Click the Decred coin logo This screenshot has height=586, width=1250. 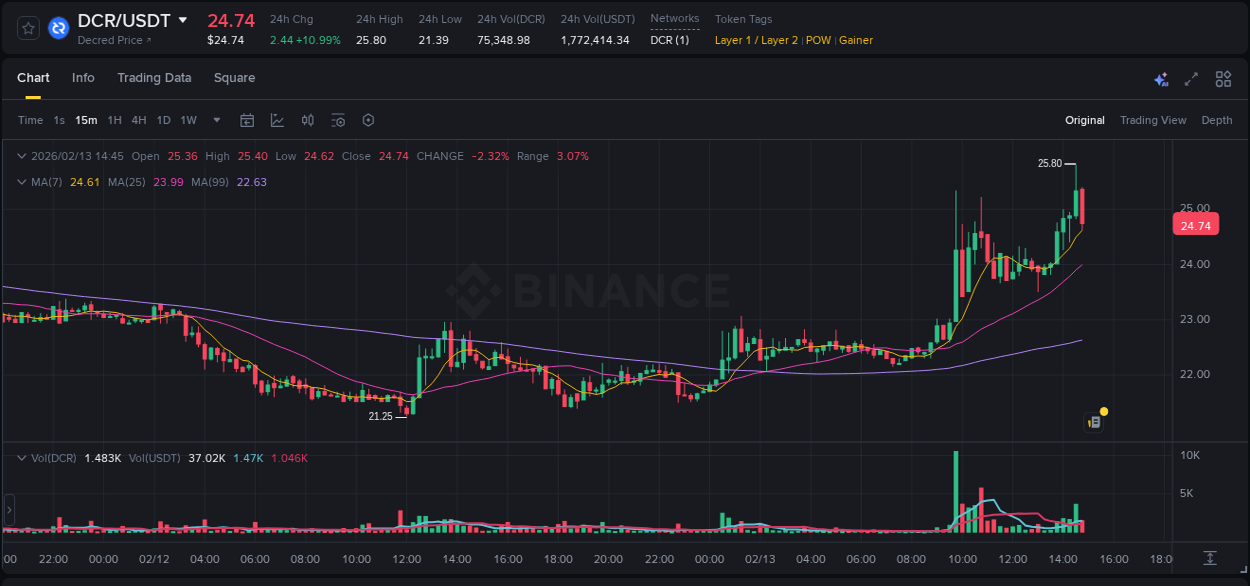point(58,28)
